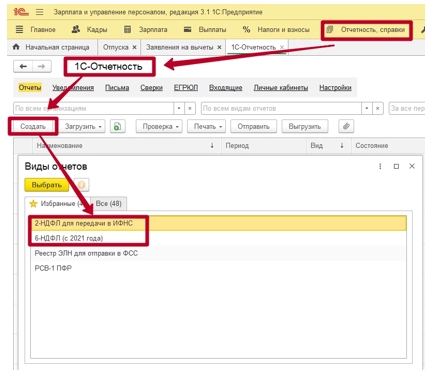
Task: Open the Зарплата section
Action: coord(145,30)
